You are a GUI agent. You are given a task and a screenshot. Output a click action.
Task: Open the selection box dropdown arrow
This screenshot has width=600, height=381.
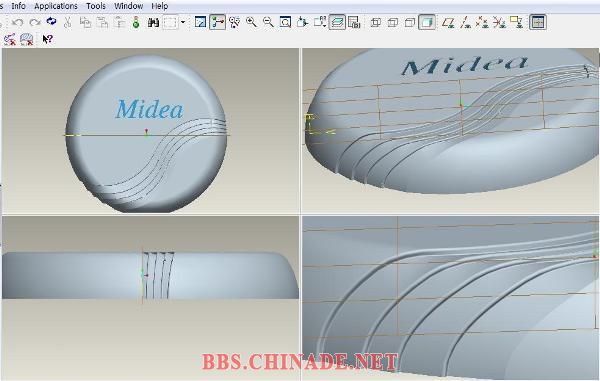pyautogui.click(x=183, y=22)
